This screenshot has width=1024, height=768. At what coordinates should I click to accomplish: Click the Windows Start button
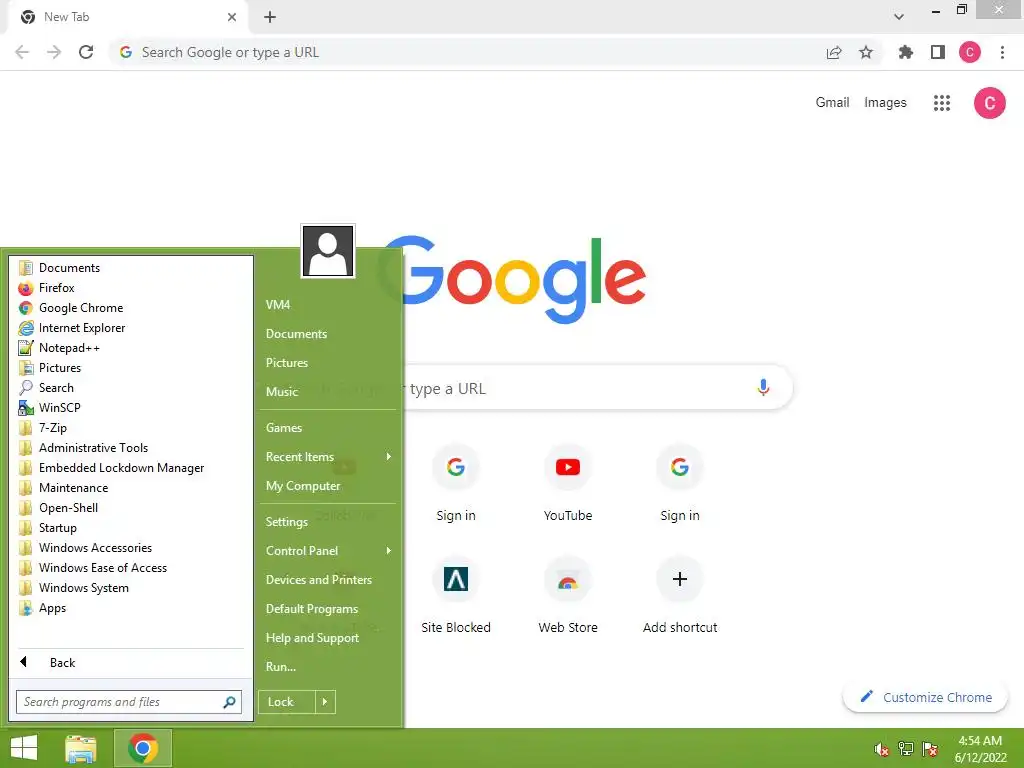coord(24,748)
